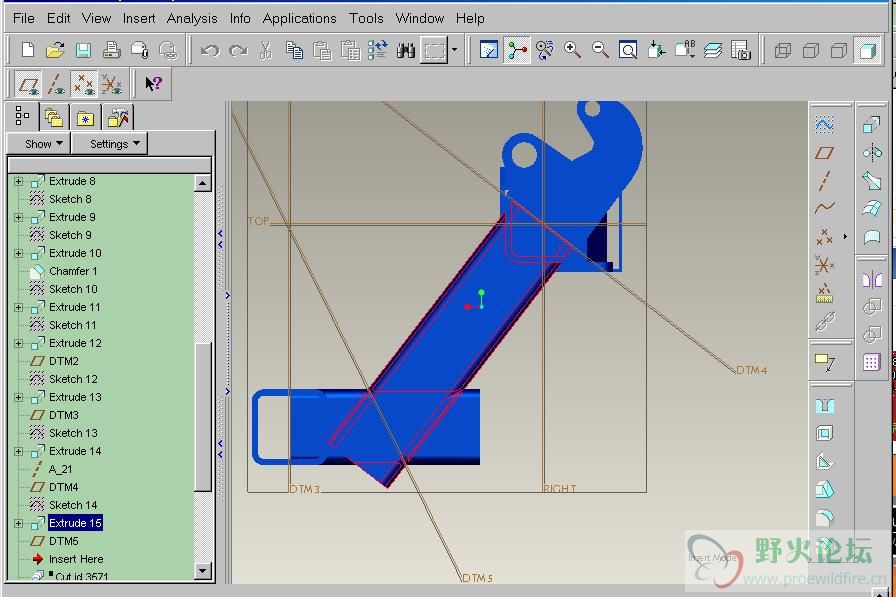Open the Tools menu

pos(366,18)
